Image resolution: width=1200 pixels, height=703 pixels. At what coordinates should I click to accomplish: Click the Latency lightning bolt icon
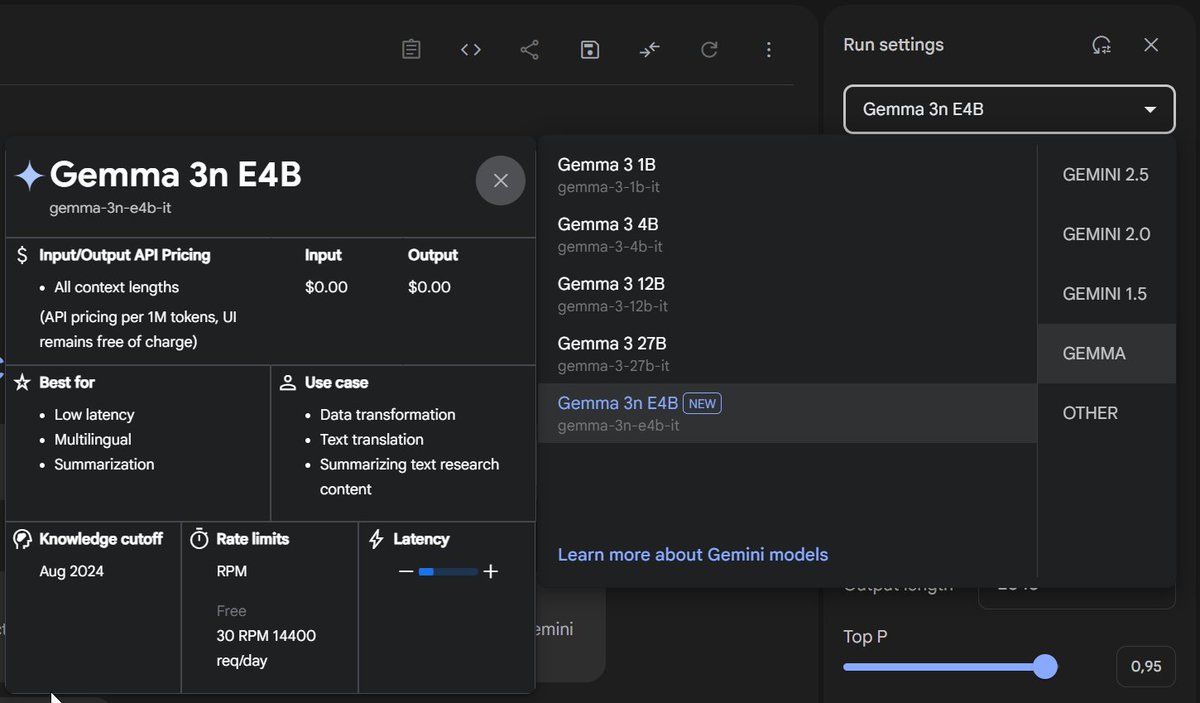(377, 539)
